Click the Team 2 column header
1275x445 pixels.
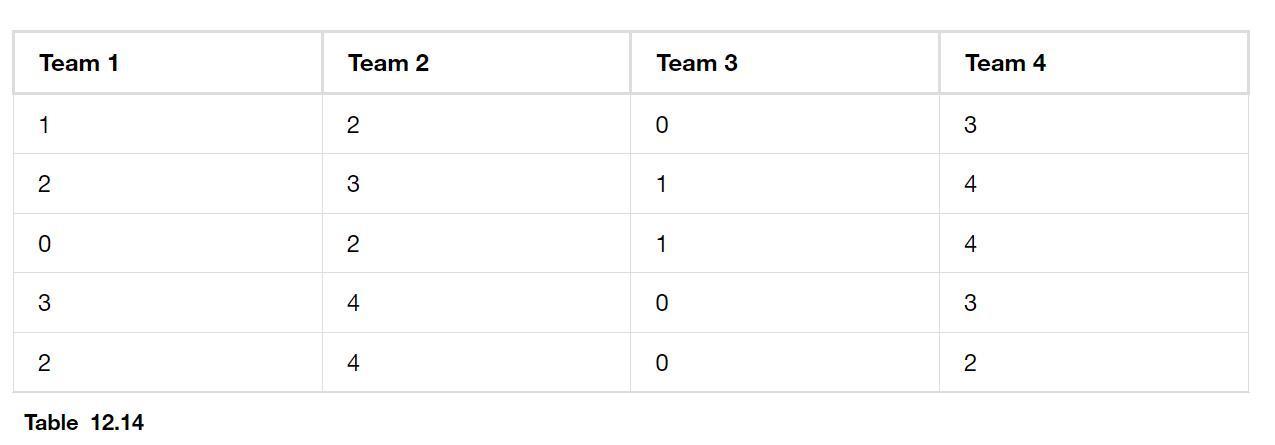[388, 63]
